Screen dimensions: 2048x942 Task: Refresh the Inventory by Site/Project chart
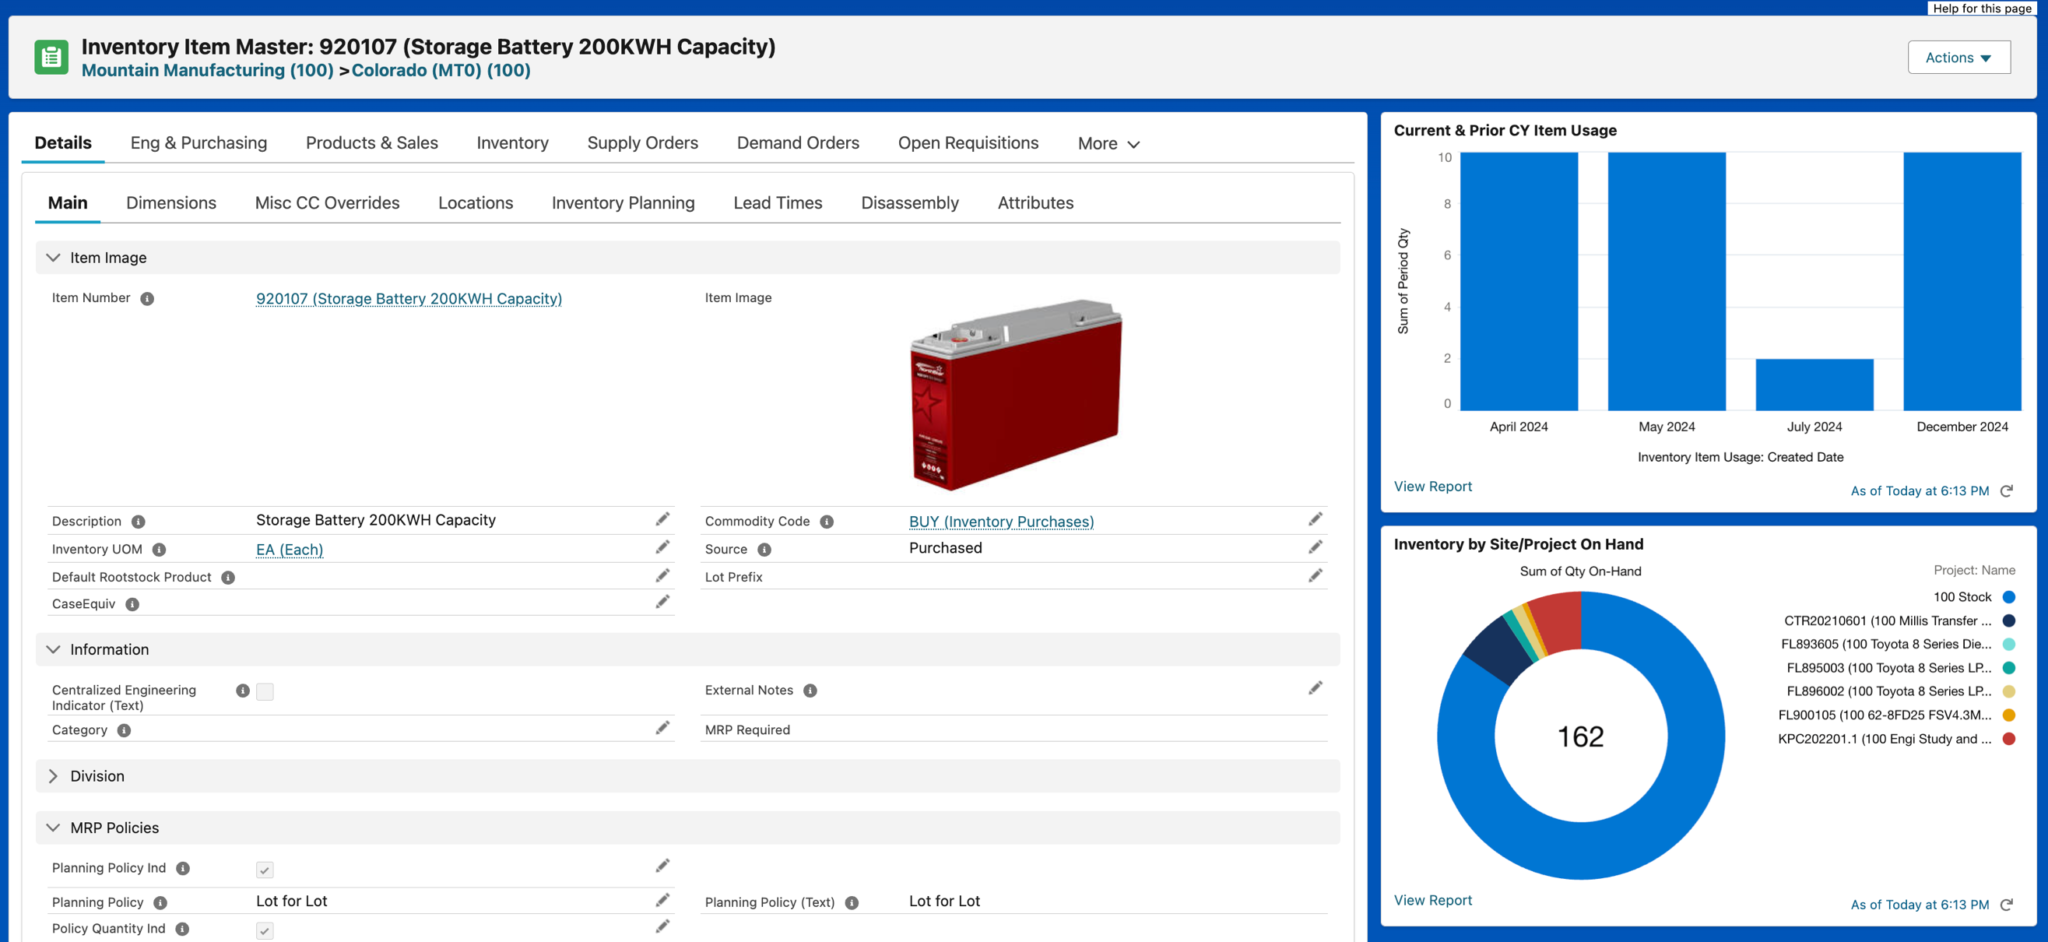coord(2006,905)
